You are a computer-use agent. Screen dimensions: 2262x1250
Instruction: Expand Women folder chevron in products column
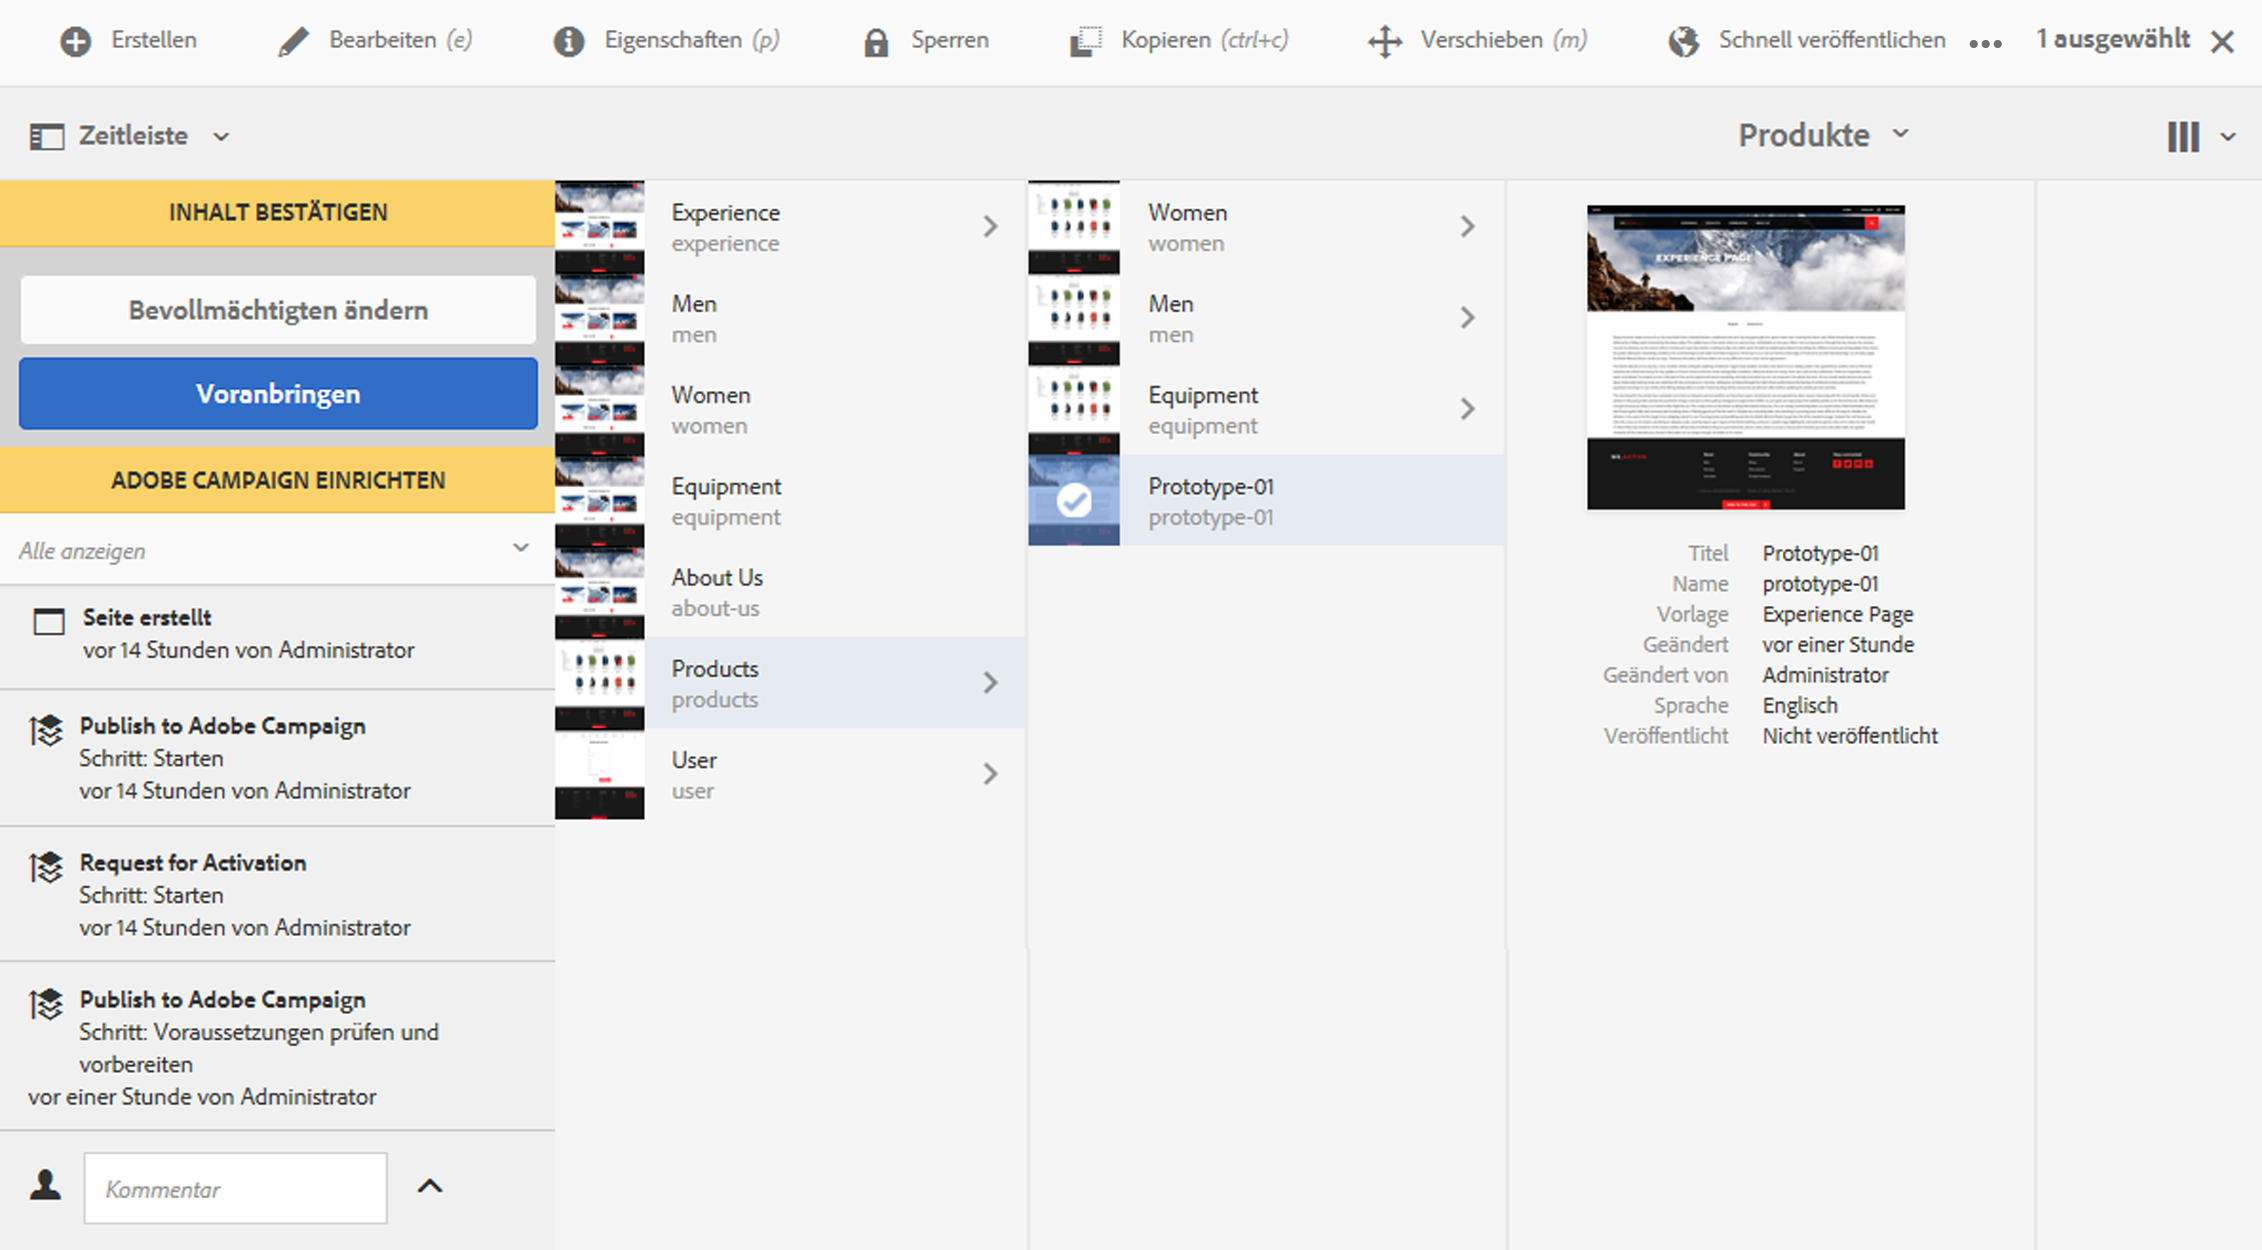coord(1467,227)
